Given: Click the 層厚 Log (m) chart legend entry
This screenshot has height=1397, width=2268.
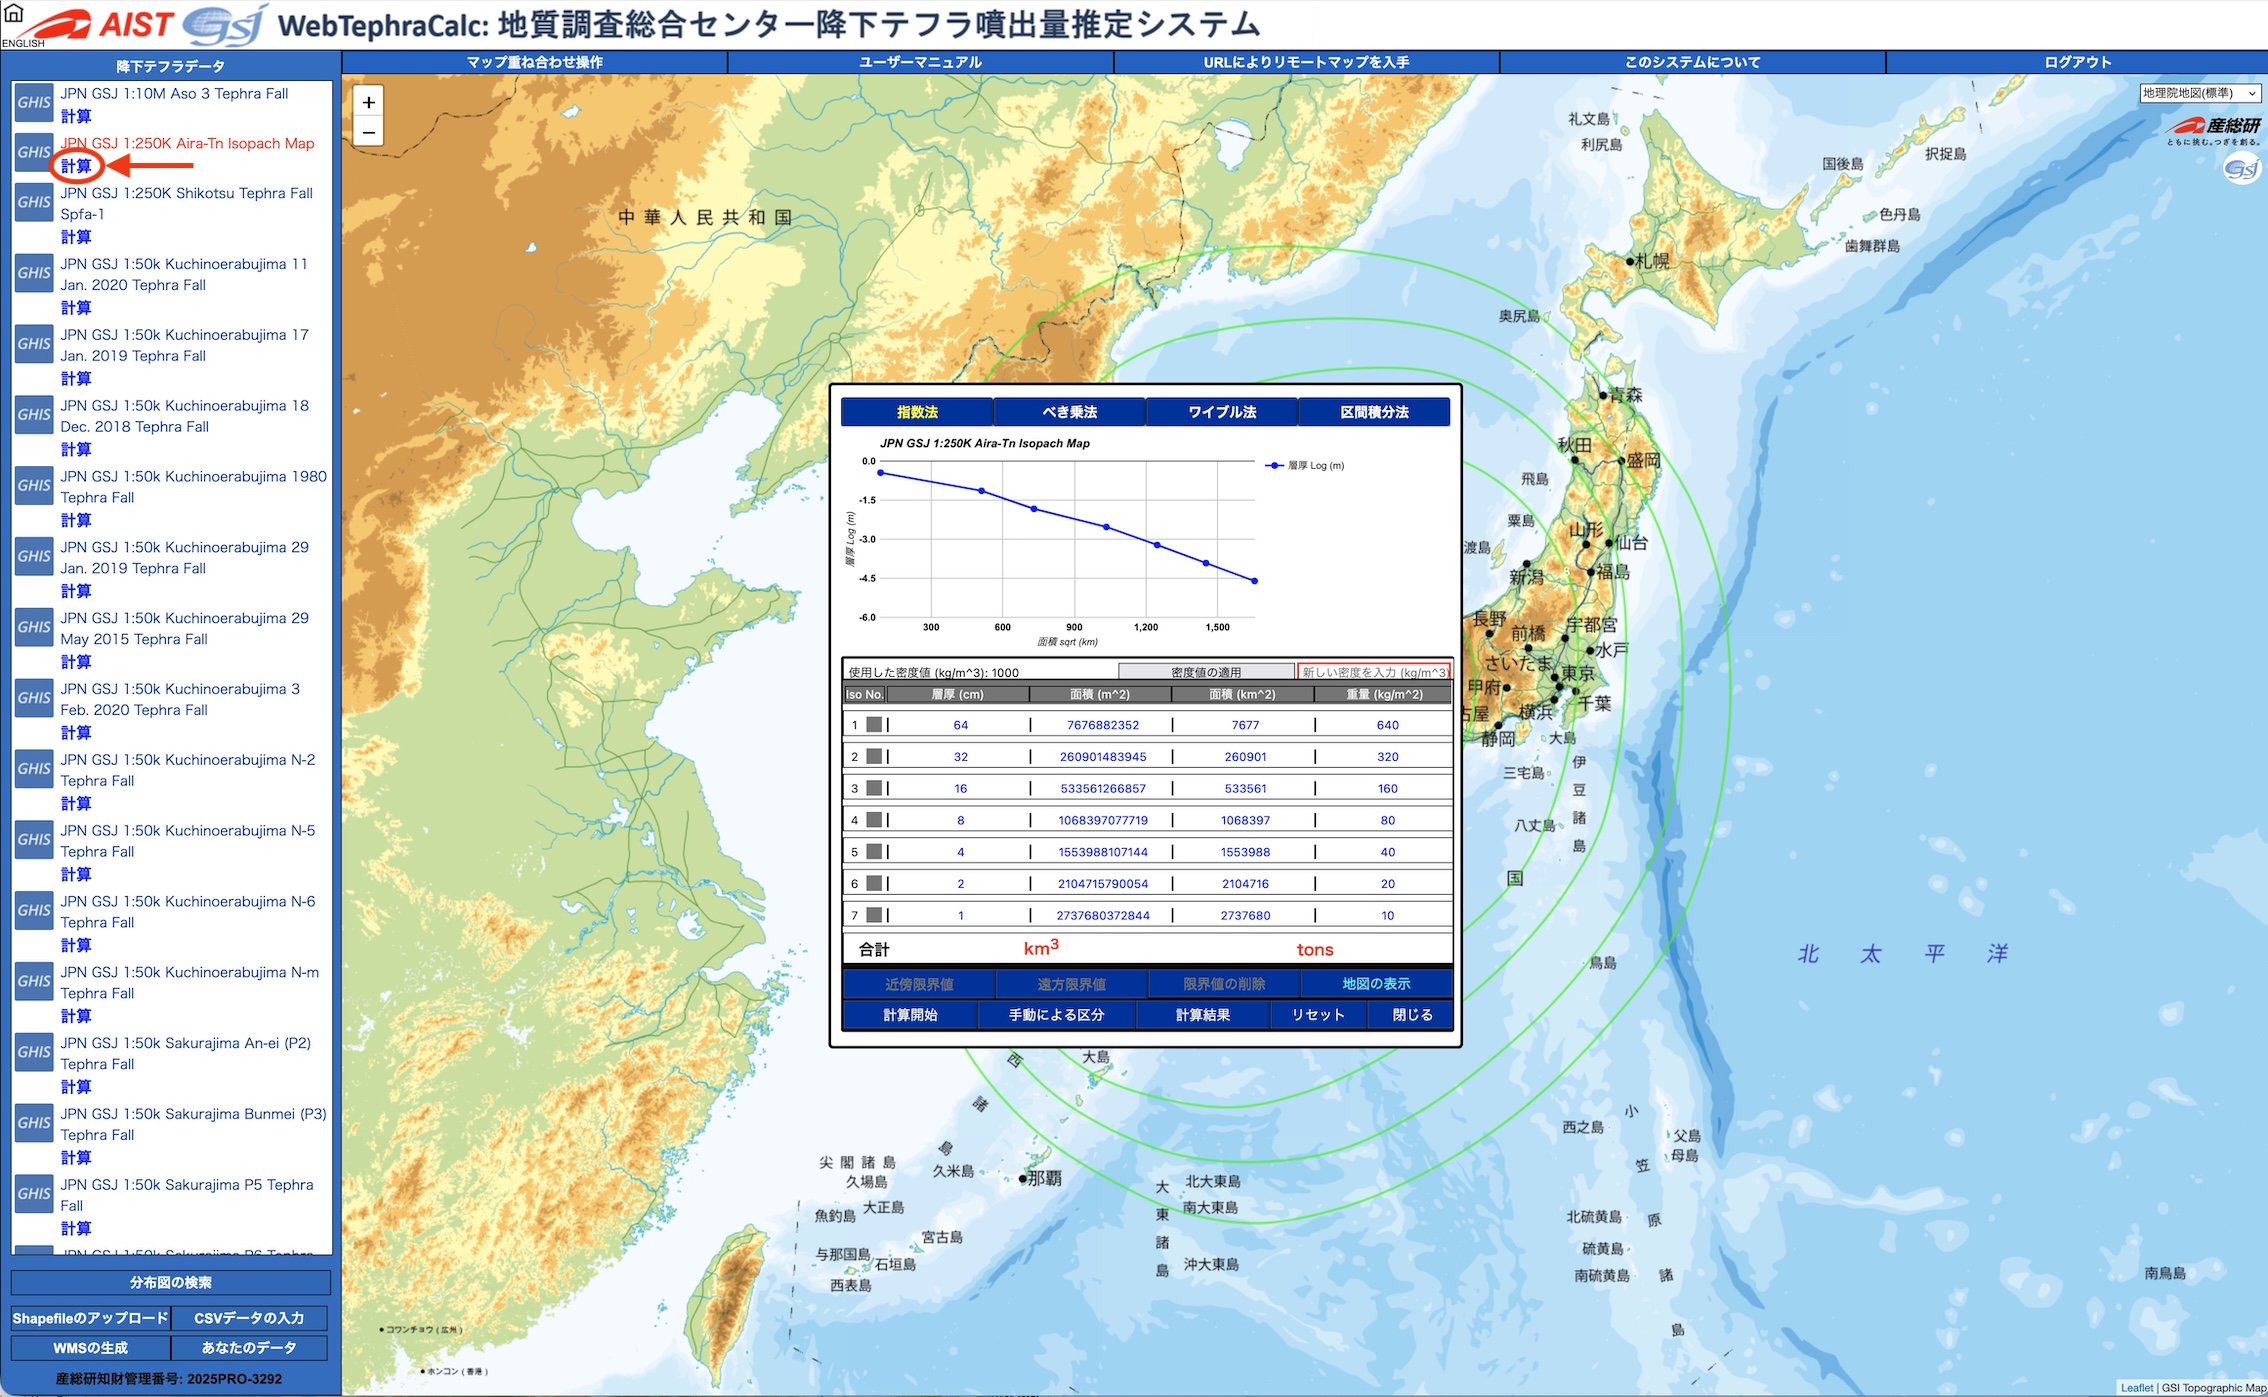Looking at the screenshot, I should pyautogui.click(x=1305, y=465).
